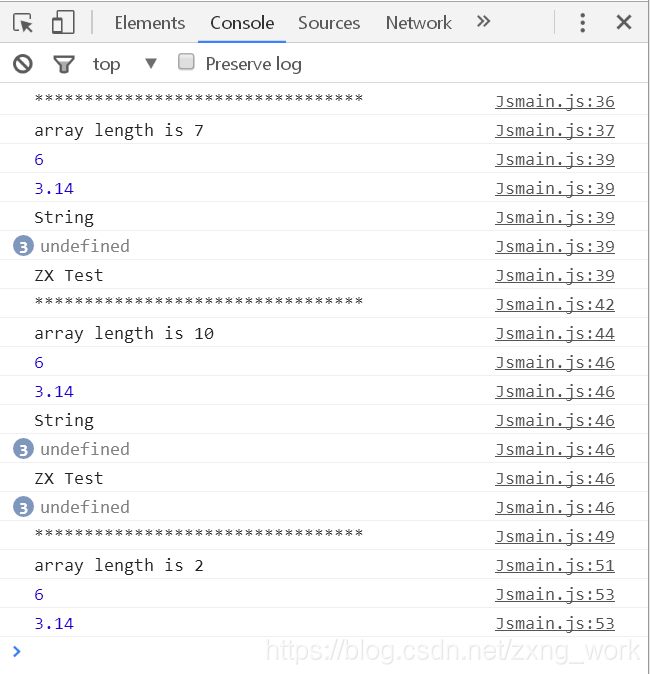Click the Jsmain.js:39 link in the undefined row

pyautogui.click(x=555, y=247)
